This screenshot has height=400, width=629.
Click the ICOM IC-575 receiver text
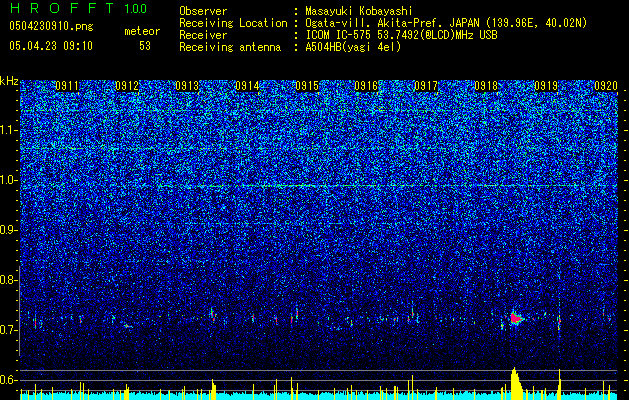pyautogui.click(x=401, y=35)
